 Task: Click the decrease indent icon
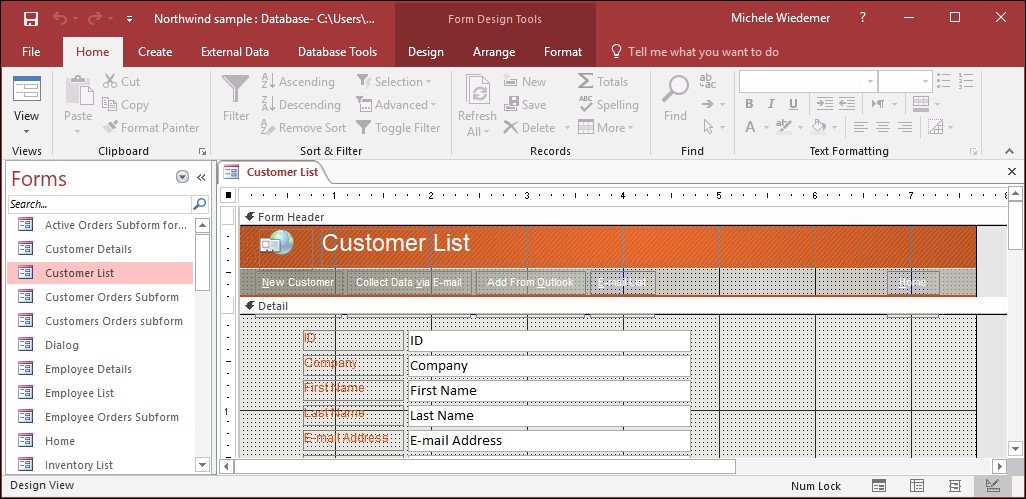pos(847,104)
